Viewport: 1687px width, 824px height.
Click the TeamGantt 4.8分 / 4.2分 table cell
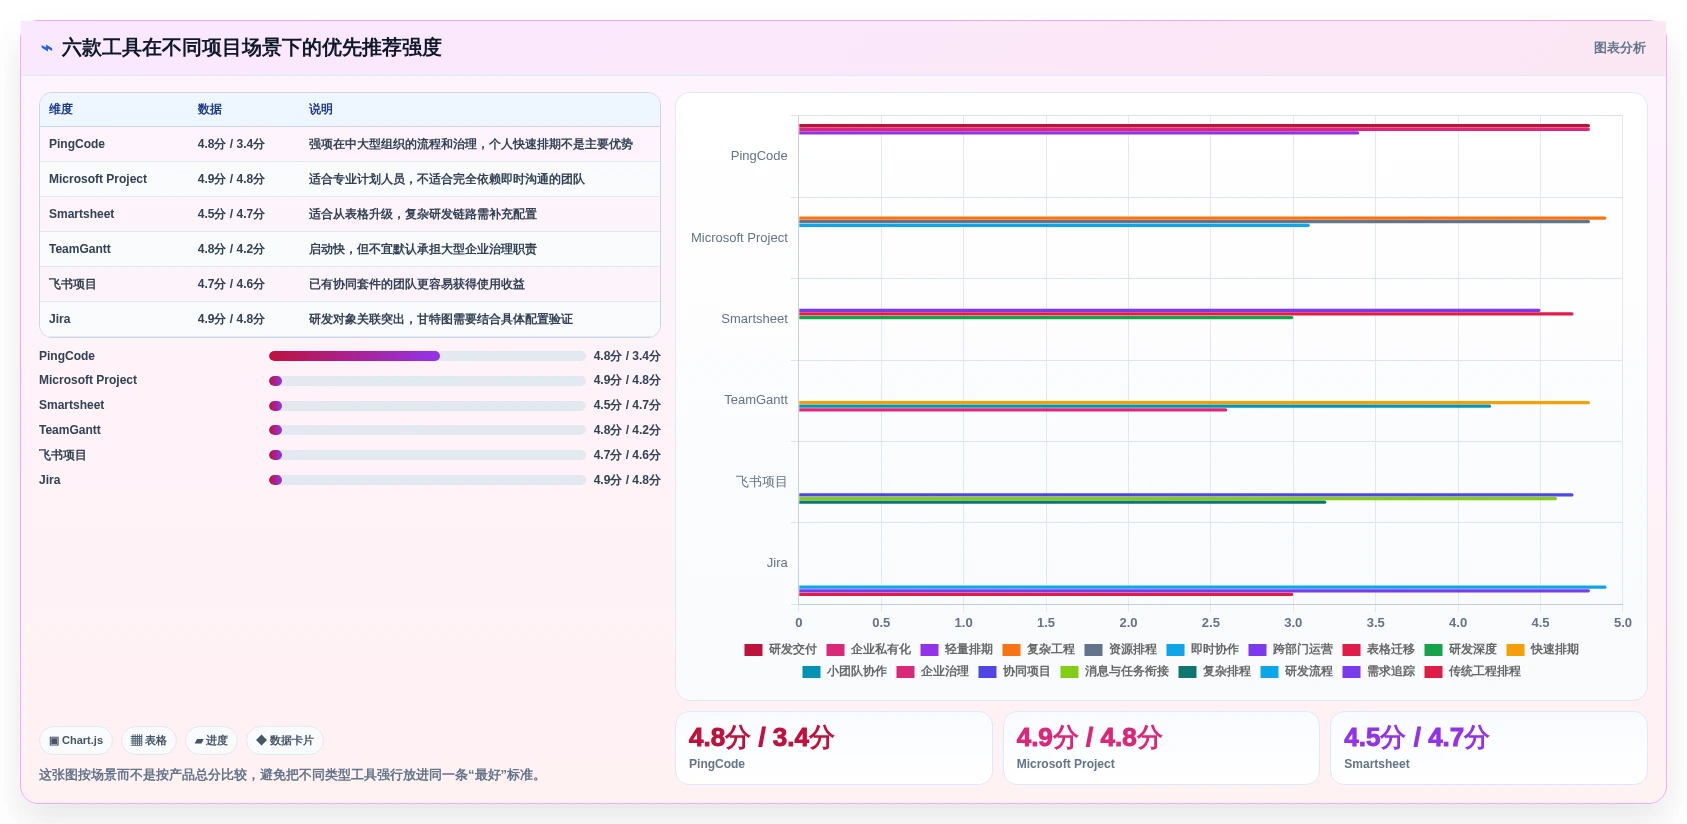[231, 249]
